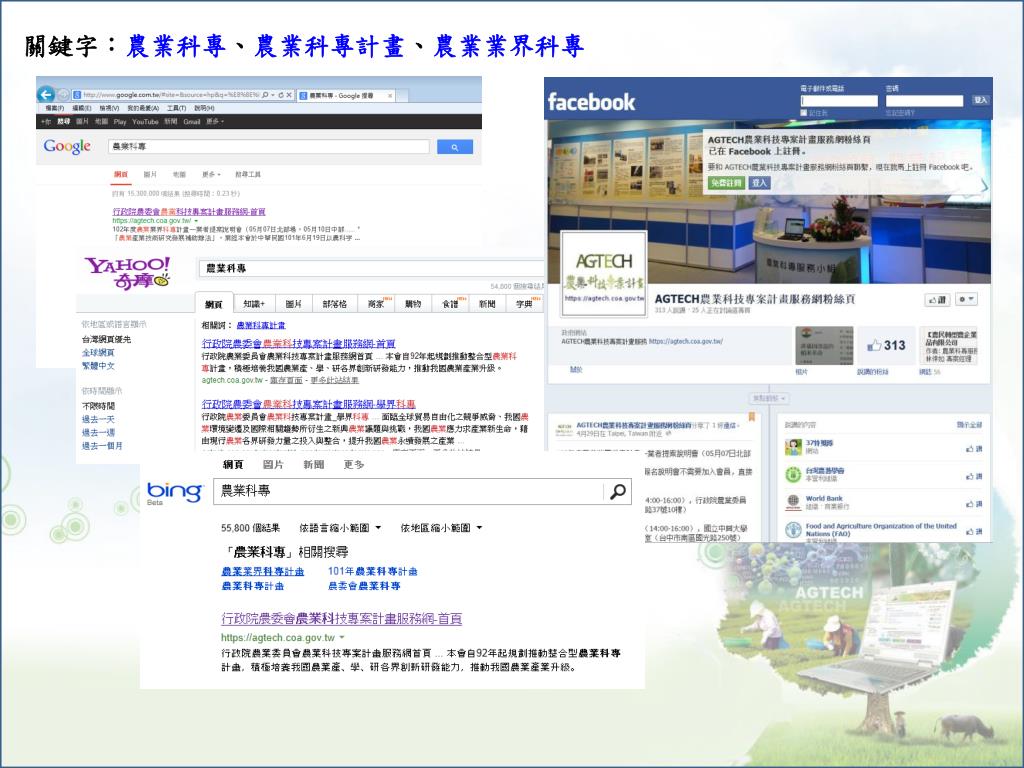Click Bing related search 101年農業科專計畫

click(x=372, y=571)
